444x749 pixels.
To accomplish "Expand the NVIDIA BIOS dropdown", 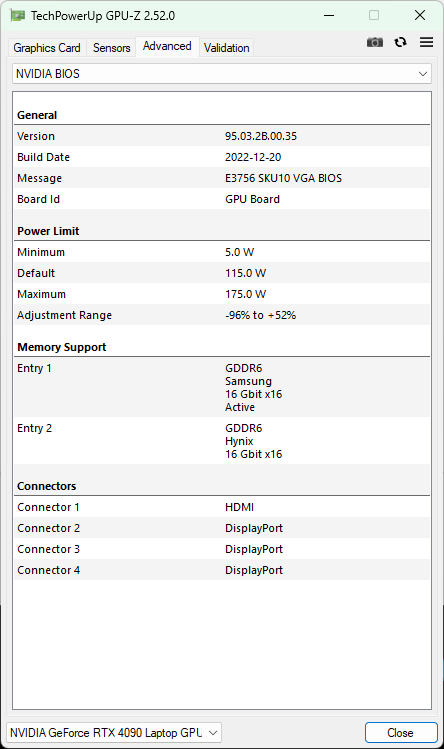I will coord(222,74).
